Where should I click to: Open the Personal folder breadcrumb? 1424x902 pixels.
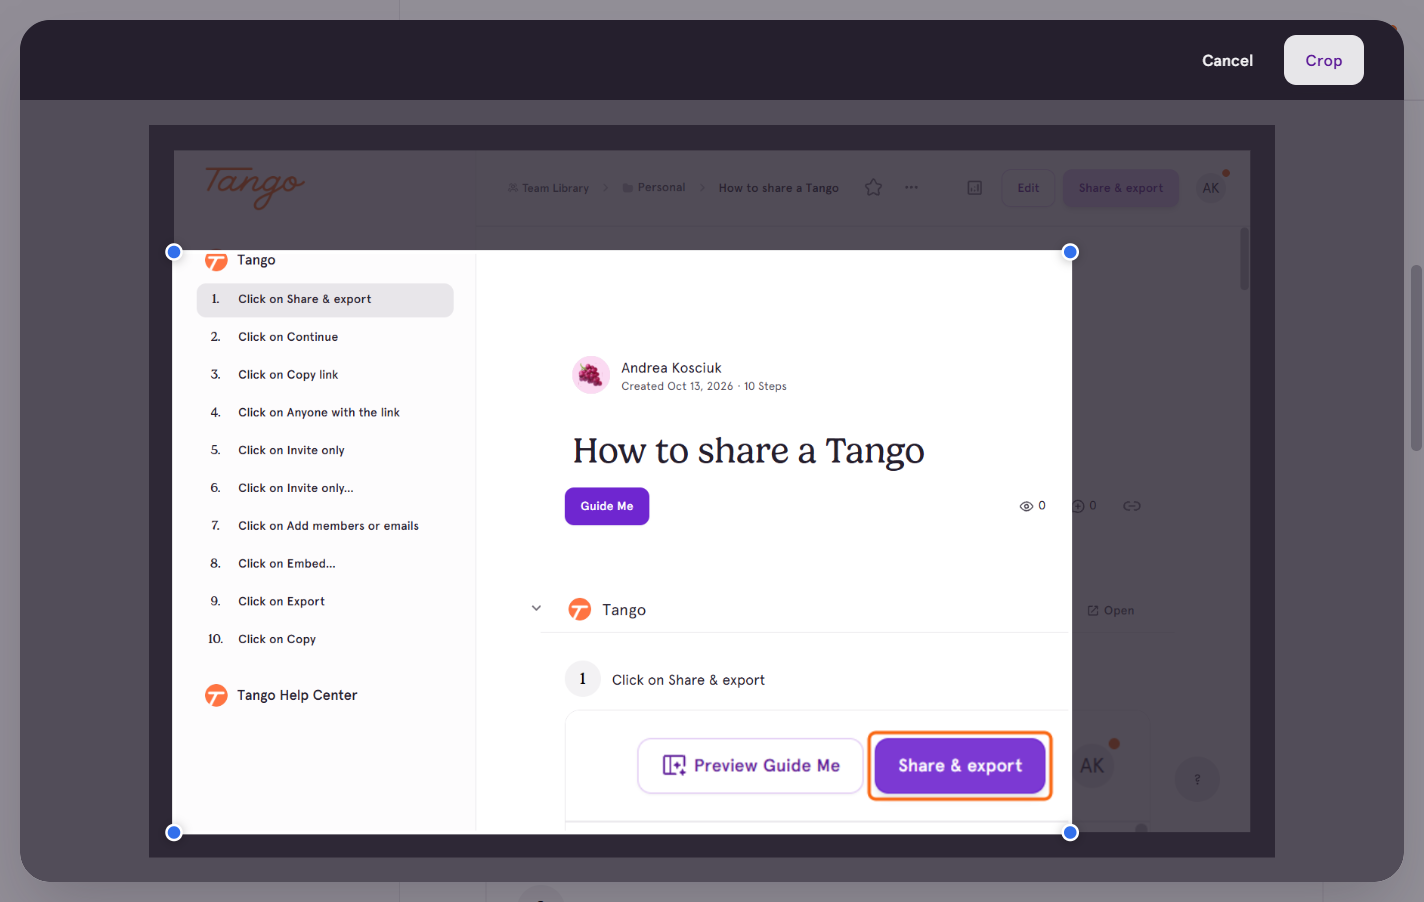654,187
